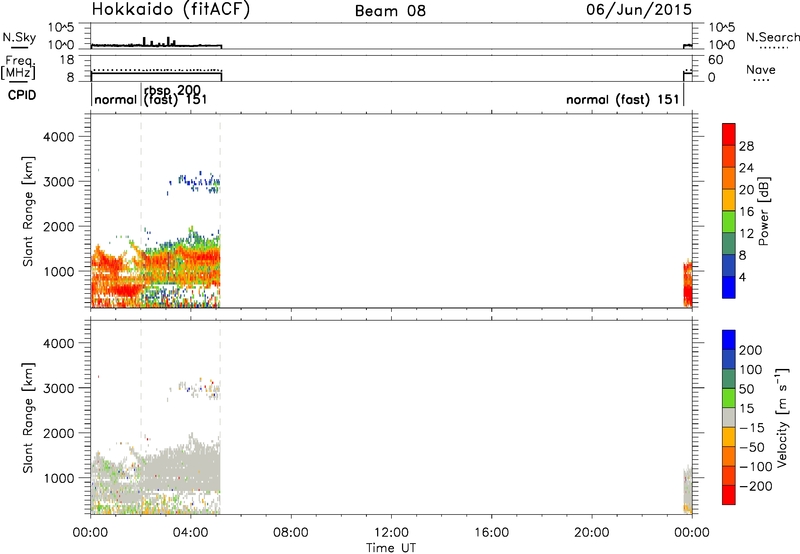Click the "100" tick on the Velocity colorbar
The width and height of the screenshot is (800, 554).
pyautogui.click(x=751, y=370)
